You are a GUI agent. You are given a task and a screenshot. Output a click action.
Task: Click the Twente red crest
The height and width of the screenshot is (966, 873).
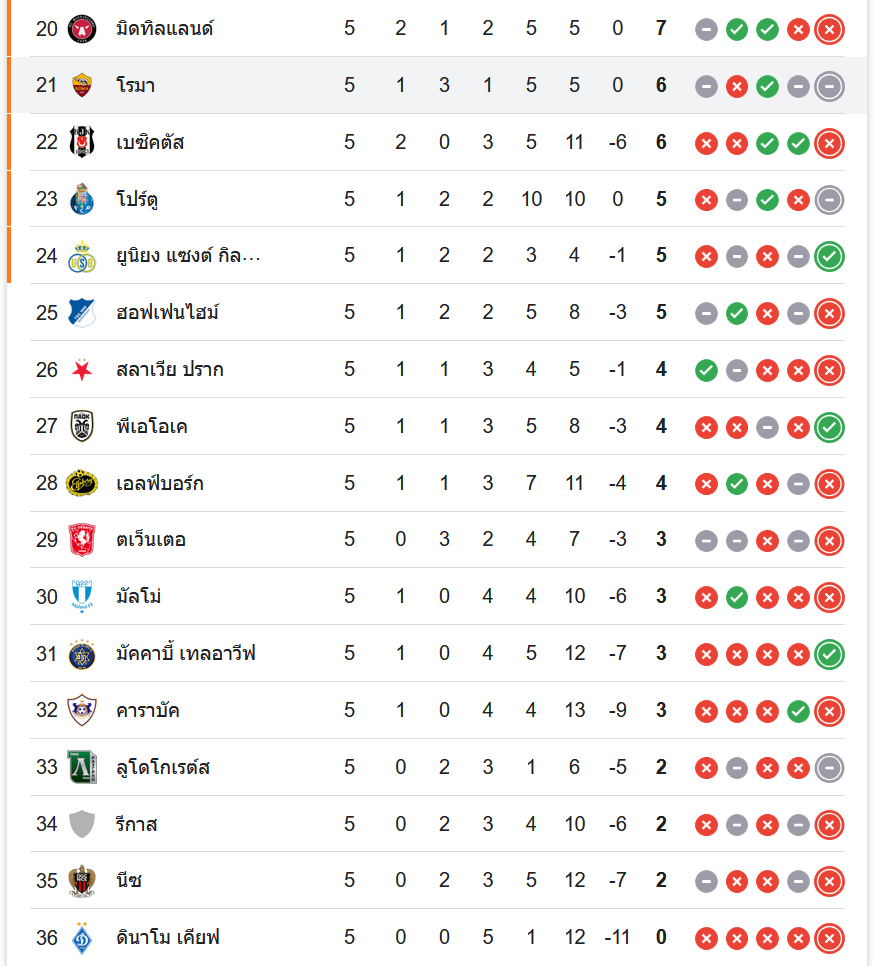(82, 540)
